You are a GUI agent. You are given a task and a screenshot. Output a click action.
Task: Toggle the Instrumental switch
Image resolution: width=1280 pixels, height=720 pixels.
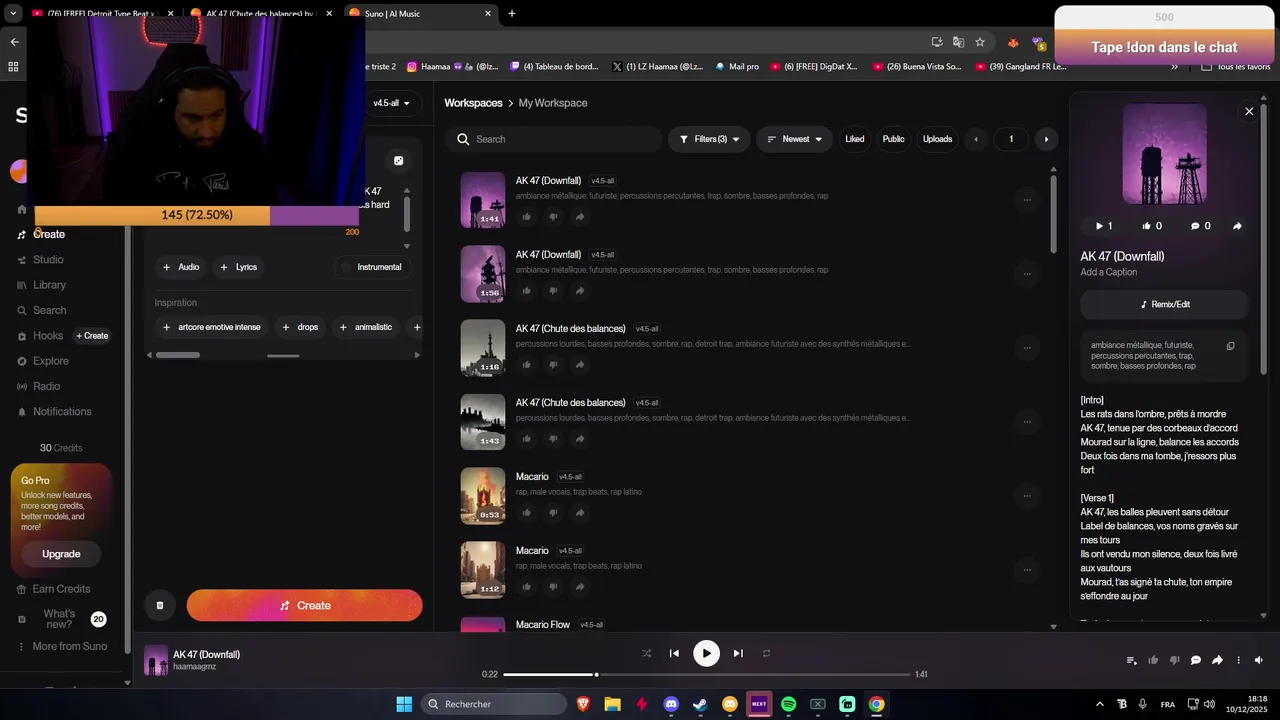click(x=371, y=267)
